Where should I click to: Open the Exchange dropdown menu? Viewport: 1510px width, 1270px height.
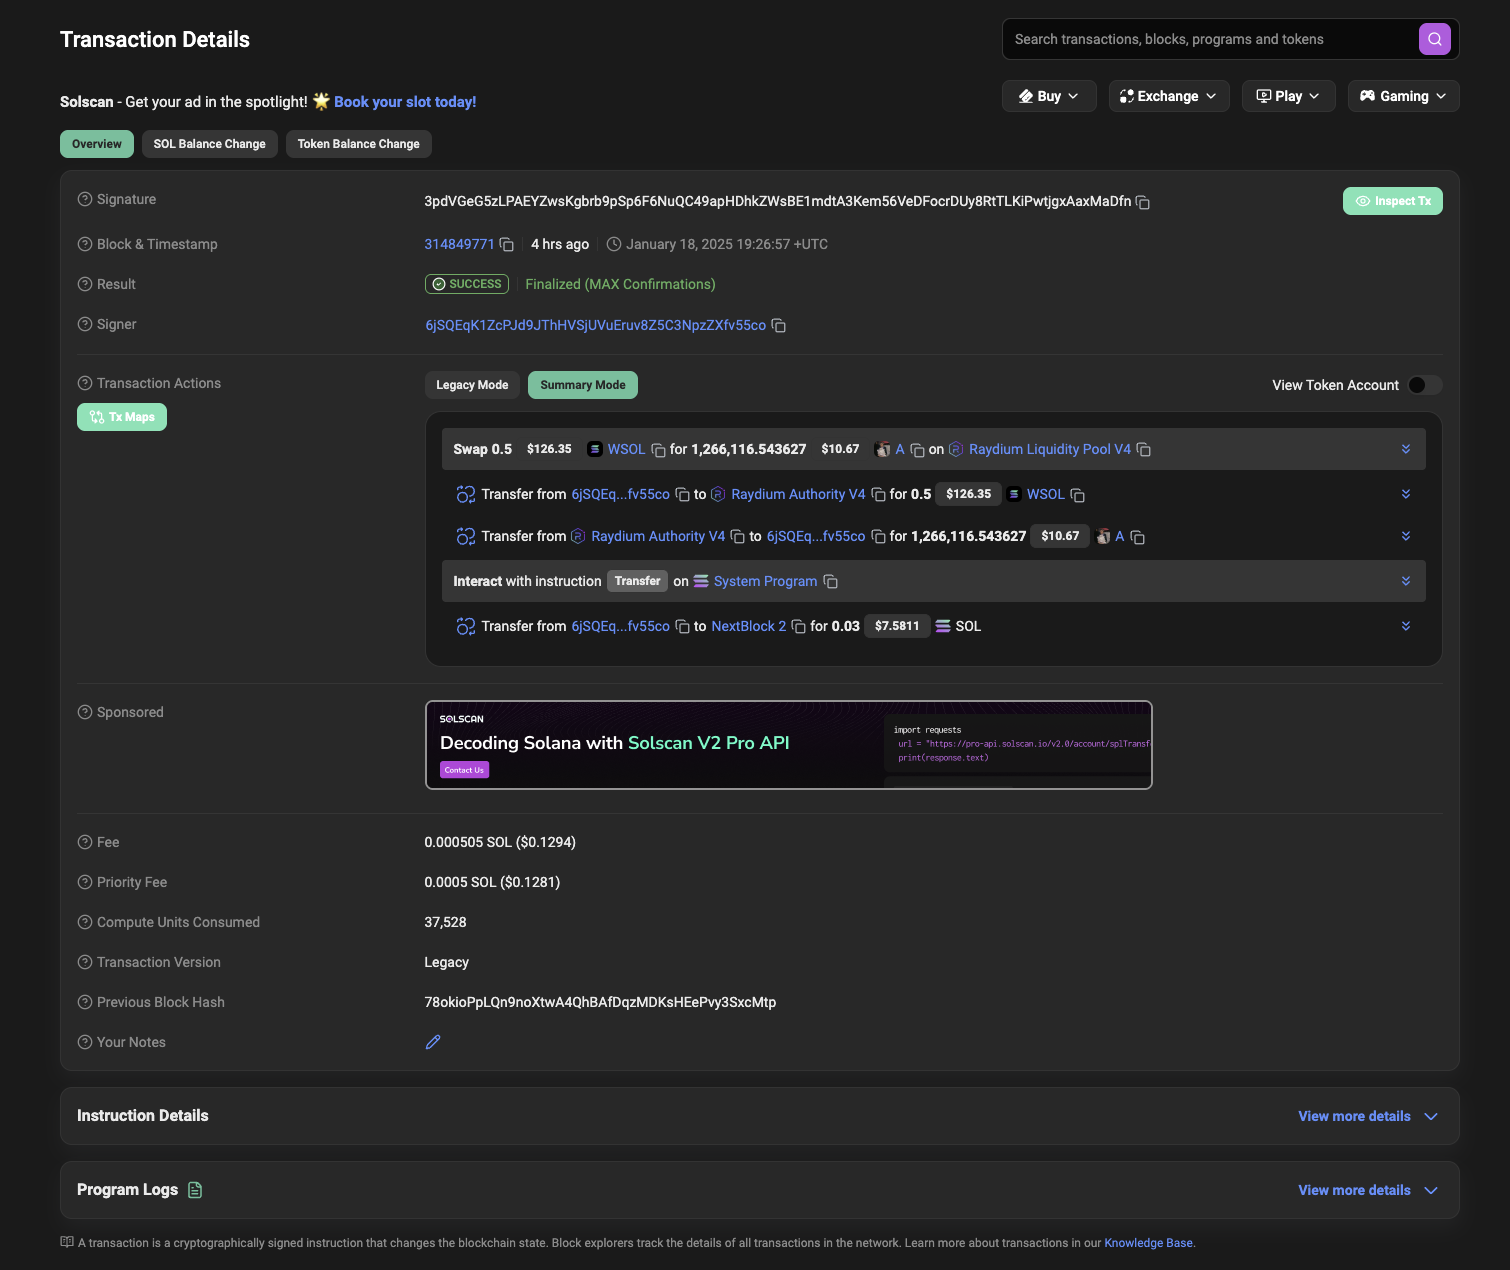[x=1168, y=96]
